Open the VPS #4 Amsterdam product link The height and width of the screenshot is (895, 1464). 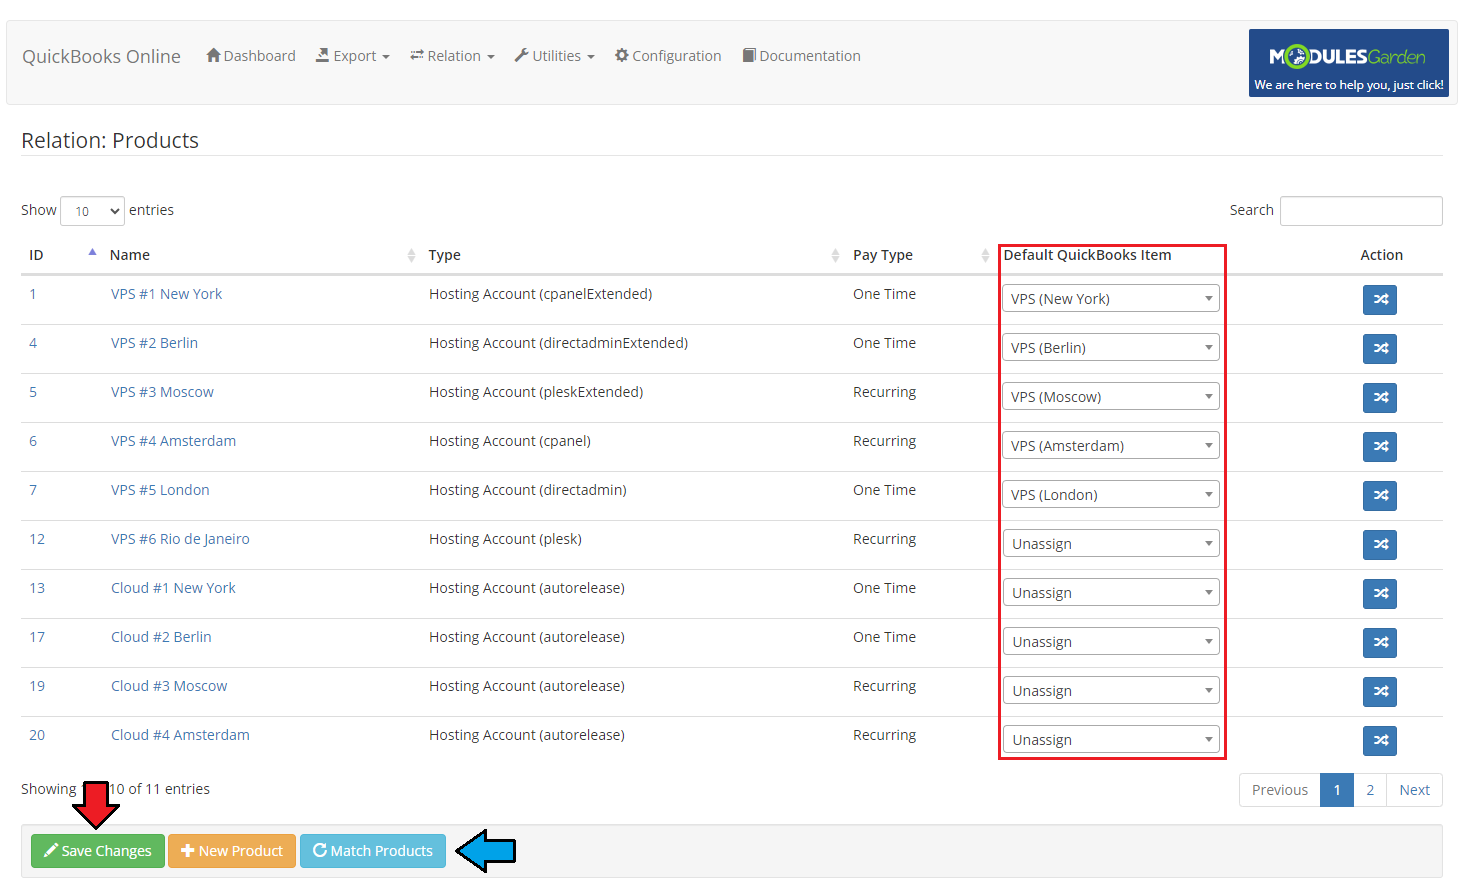tap(173, 441)
